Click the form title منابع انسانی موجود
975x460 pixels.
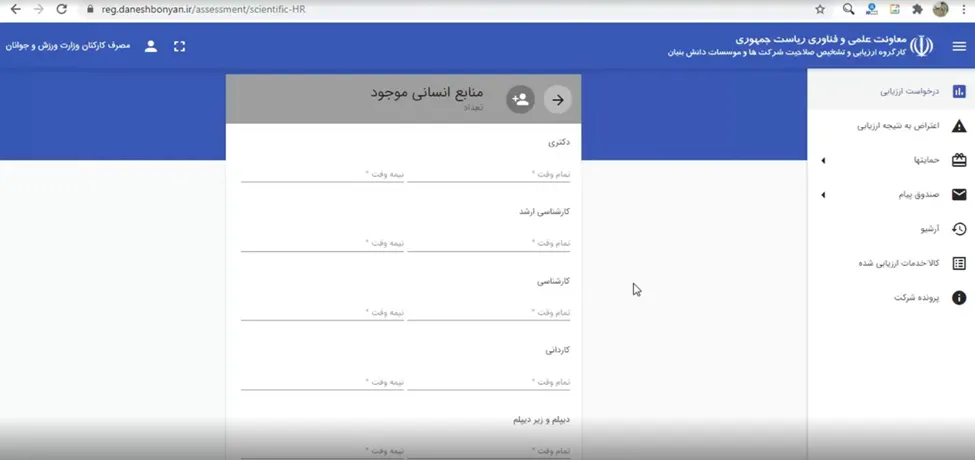427,93
